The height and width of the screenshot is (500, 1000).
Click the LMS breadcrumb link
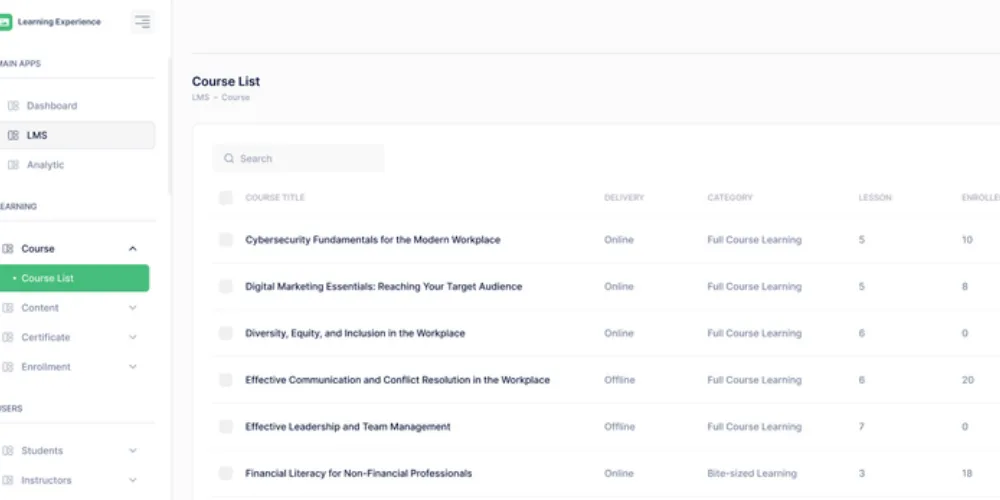200,98
